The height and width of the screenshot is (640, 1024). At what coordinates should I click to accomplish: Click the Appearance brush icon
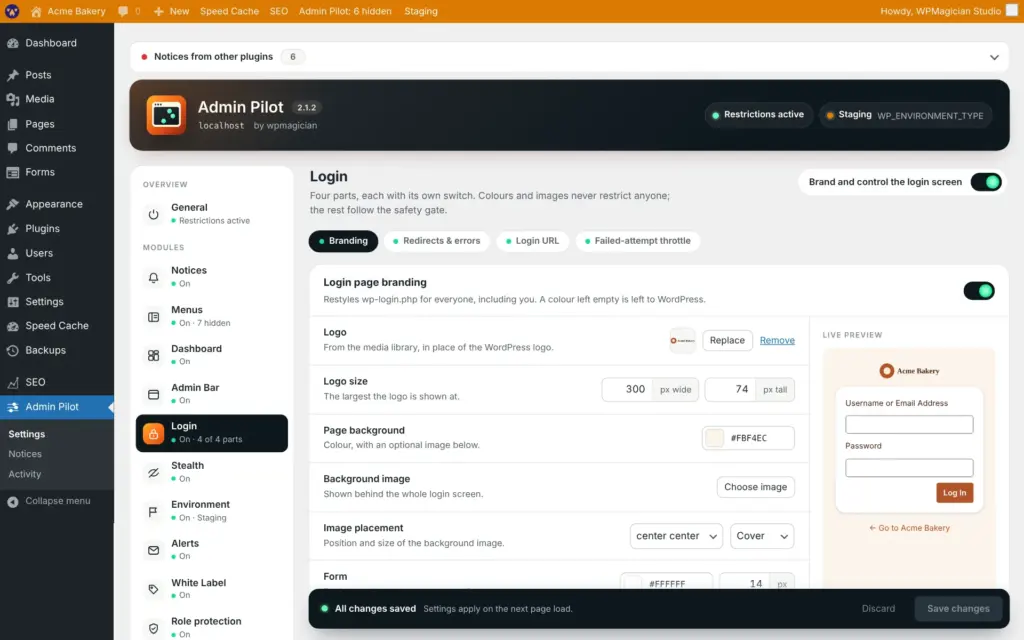(x=13, y=204)
